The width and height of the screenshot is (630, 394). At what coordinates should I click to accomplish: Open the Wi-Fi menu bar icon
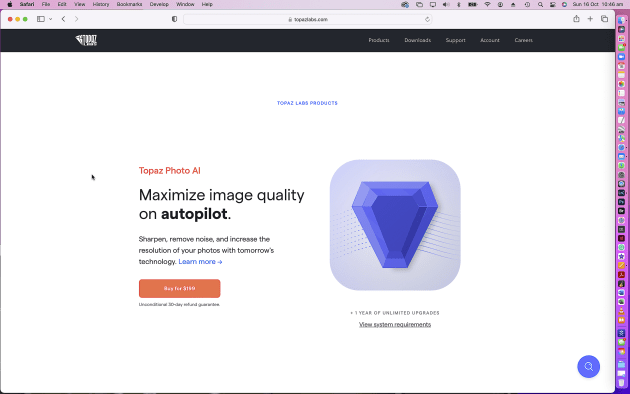pyautogui.click(x=487, y=4)
